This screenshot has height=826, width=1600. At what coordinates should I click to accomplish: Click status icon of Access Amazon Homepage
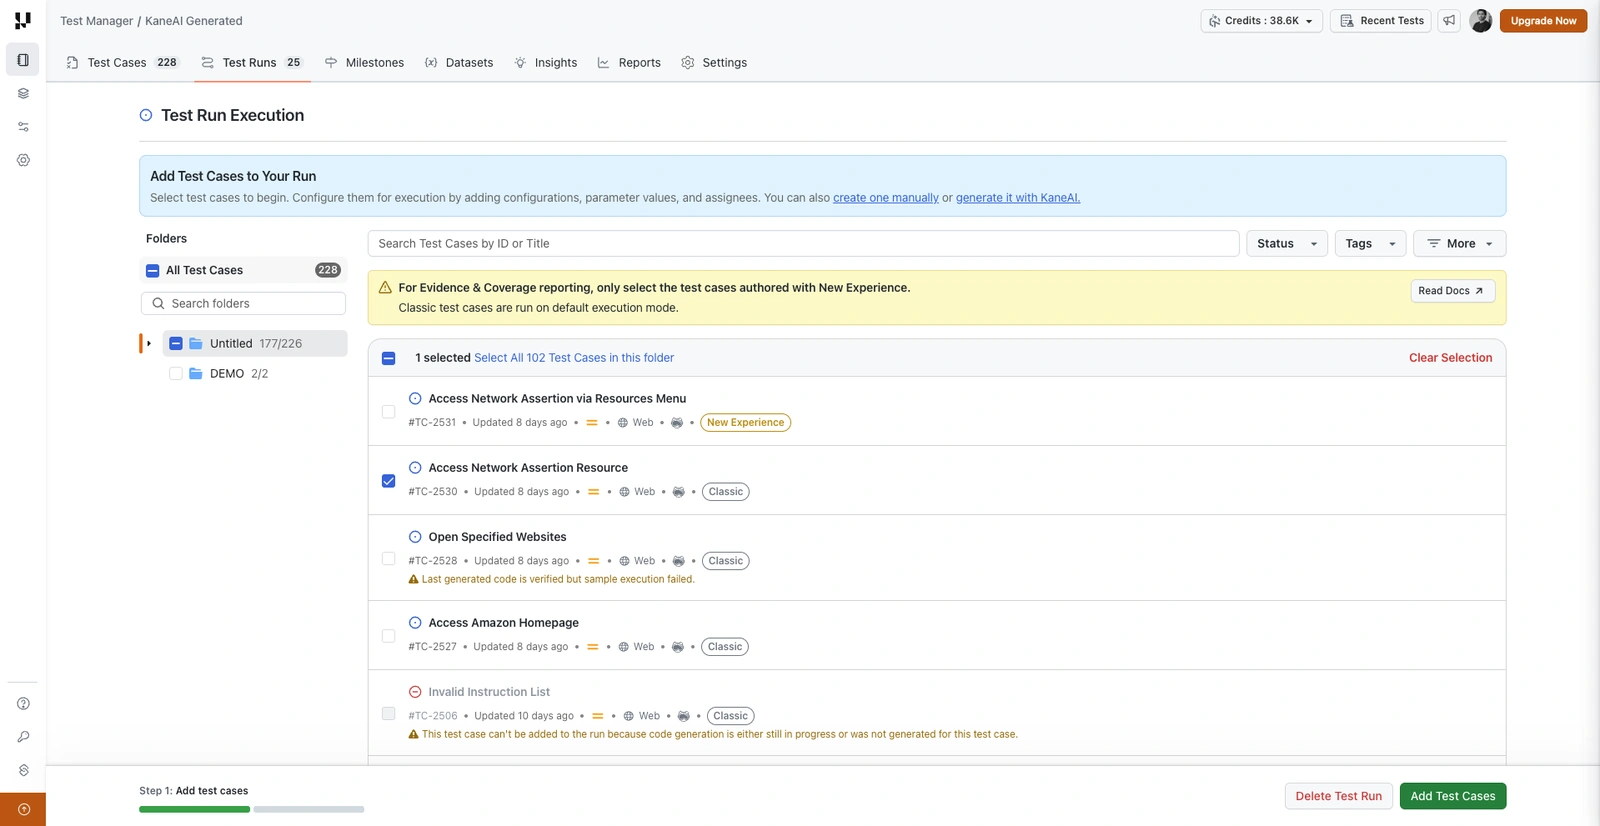tap(415, 622)
